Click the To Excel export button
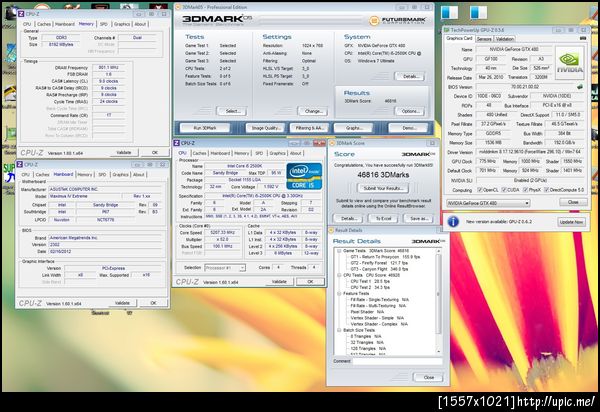The width and height of the screenshot is (600, 412). (x=381, y=217)
